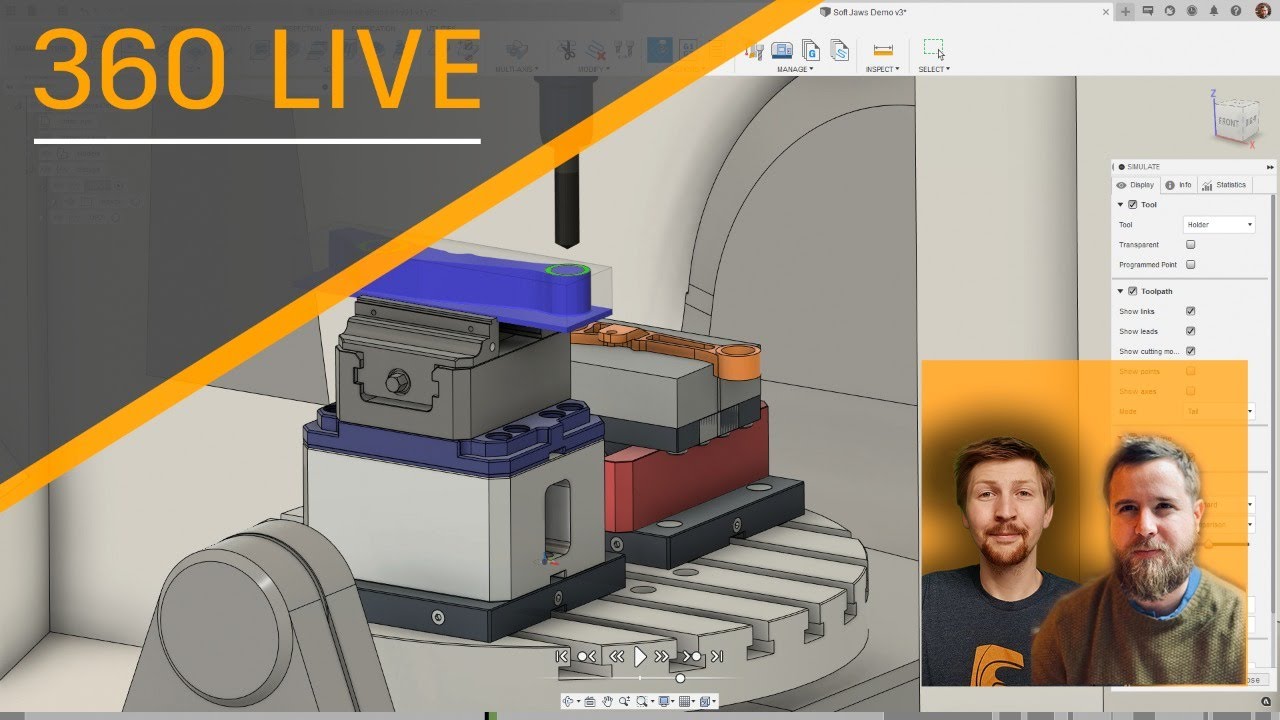
Task: Step the simulation backward
Action: (617, 656)
